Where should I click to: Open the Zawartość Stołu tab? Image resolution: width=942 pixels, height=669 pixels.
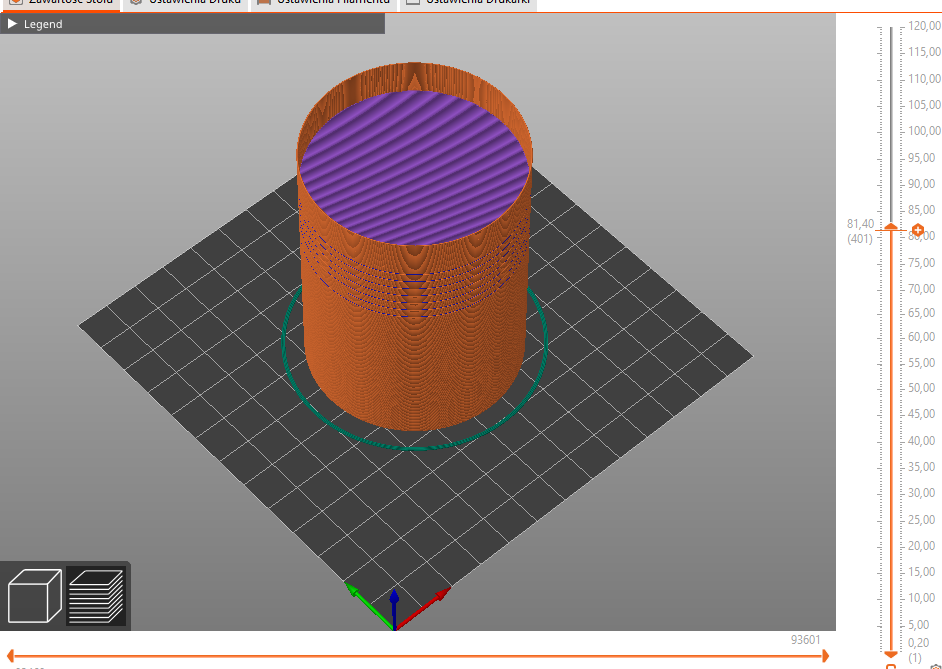61,3
